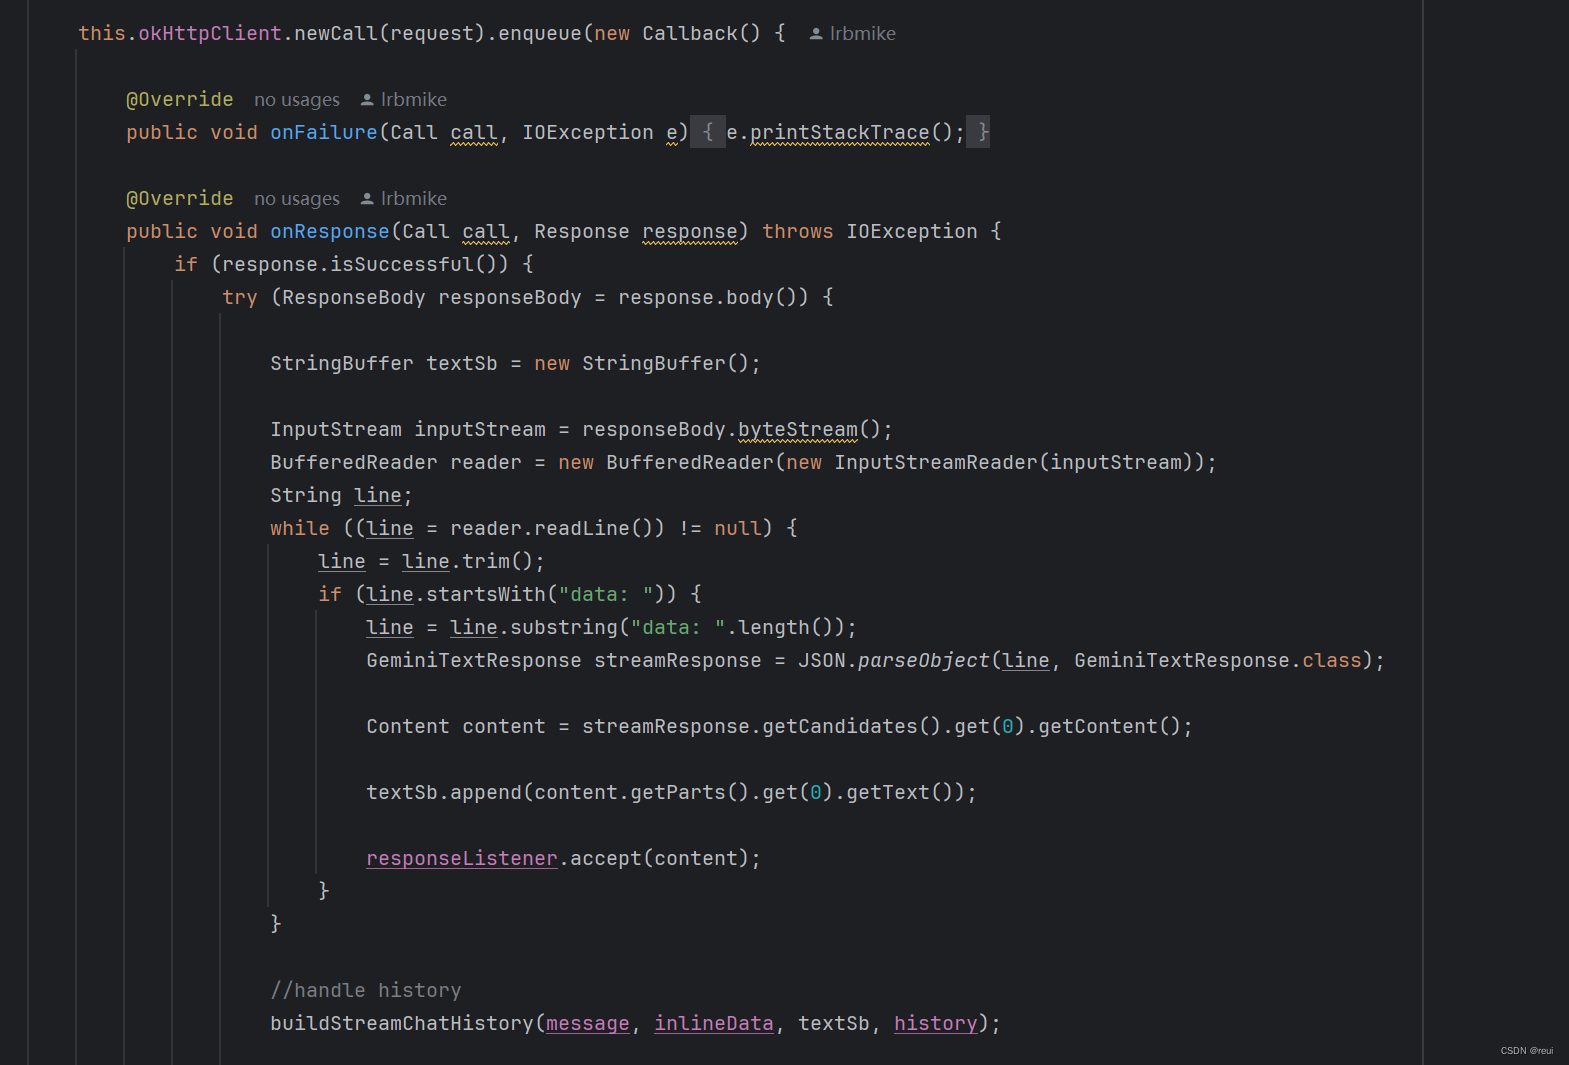Click the printStackTrace call
1569x1065 pixels.
tap(840, 133)
